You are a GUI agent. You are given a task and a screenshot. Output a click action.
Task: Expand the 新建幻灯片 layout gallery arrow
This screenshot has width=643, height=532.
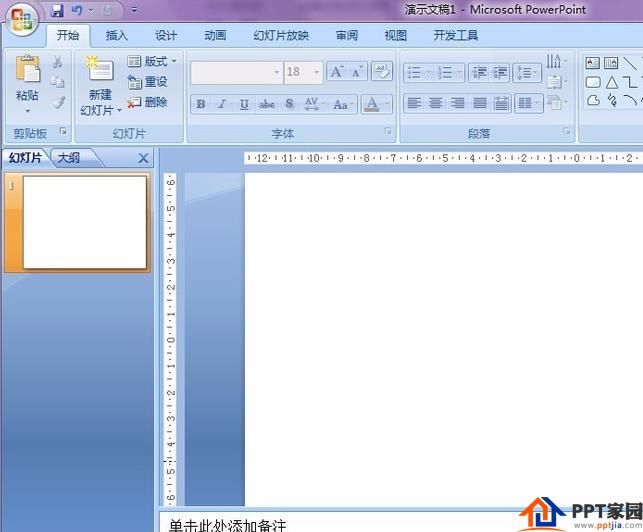click(119, 110)
